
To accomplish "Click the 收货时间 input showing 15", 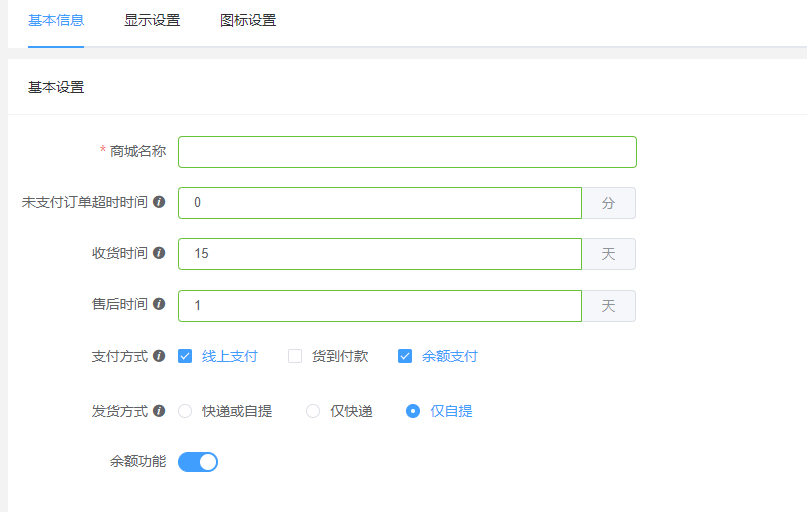I will [x=380, y=254].
